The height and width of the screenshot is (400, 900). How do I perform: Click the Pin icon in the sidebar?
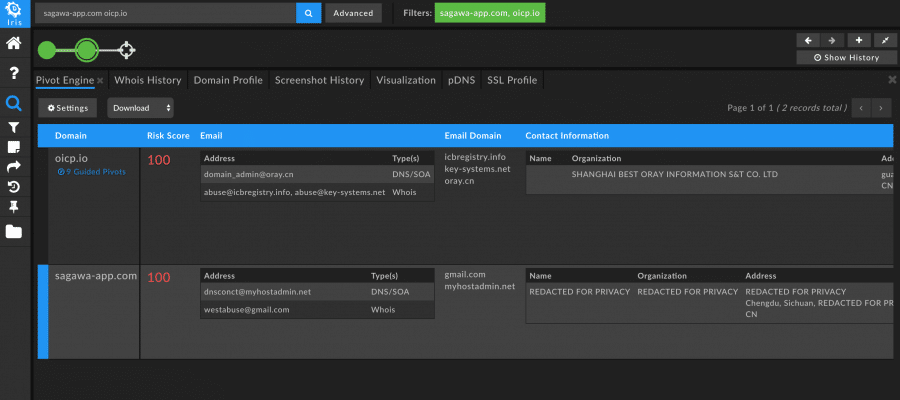pyautogui.click(x=14, y=207)
